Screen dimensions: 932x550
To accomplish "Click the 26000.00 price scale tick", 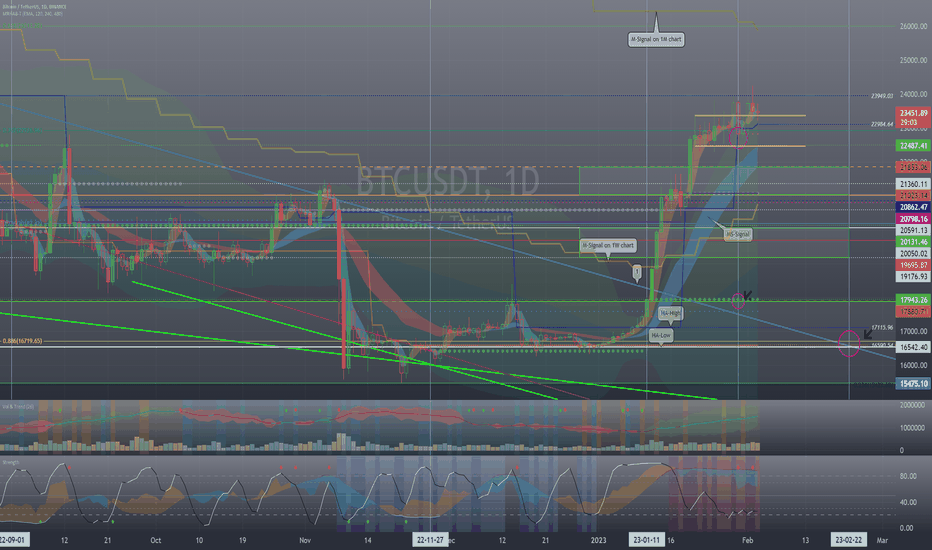I will pyautogui.click(x=914, y=26).
